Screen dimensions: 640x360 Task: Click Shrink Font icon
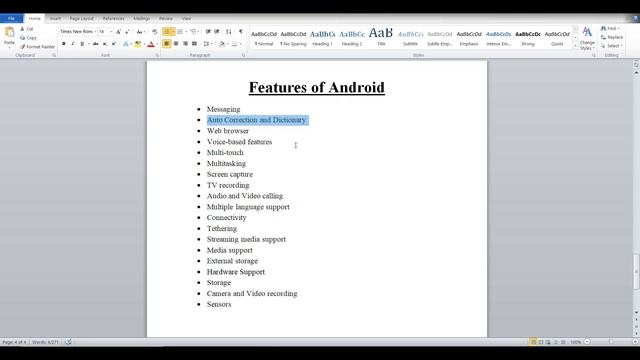(127, 31)
